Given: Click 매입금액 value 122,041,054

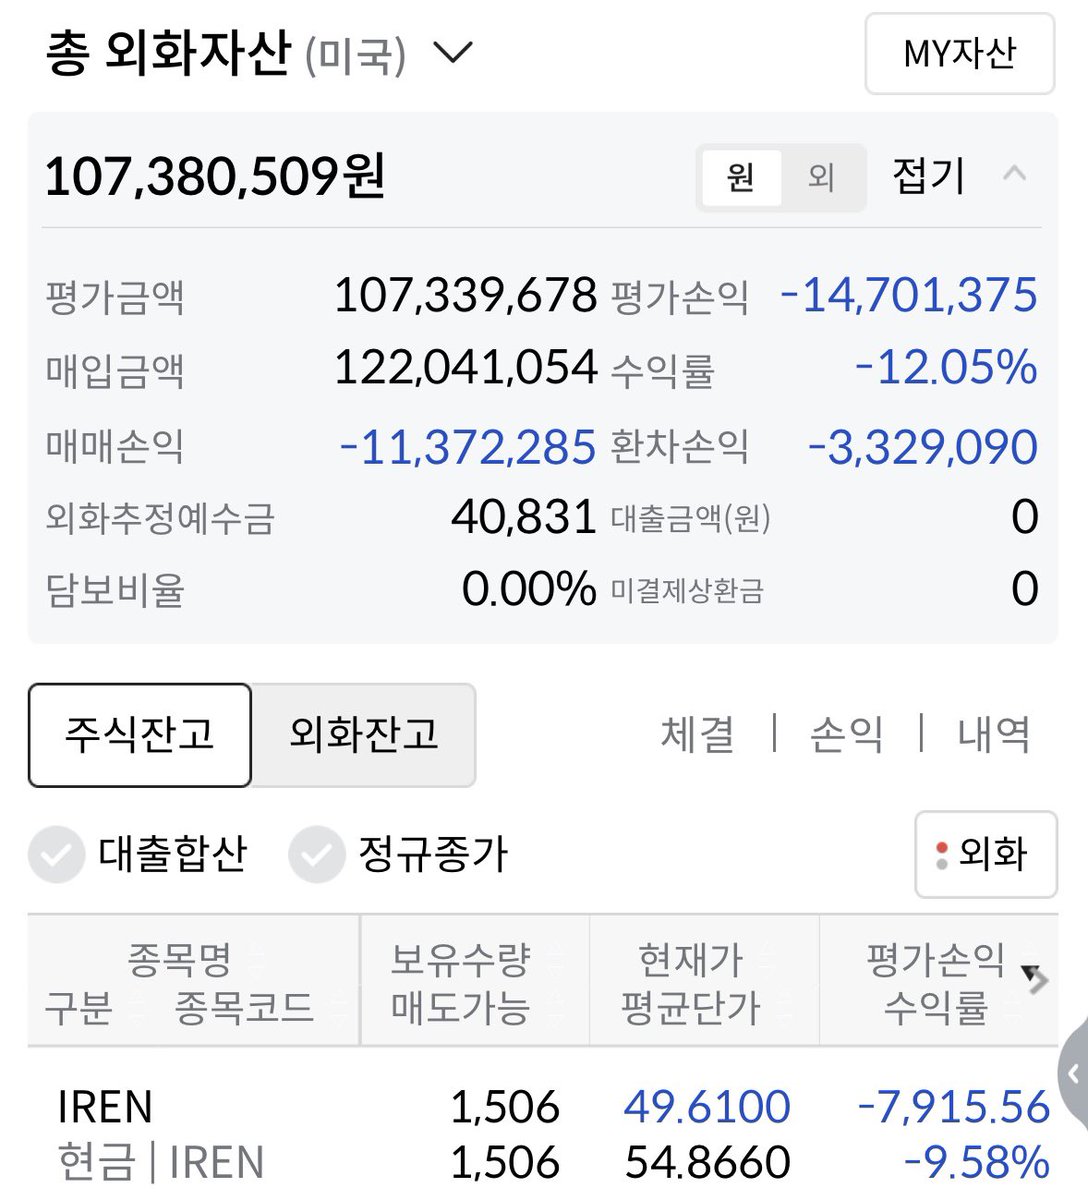Looking at the screenshot, I should (x=465, y=367).
